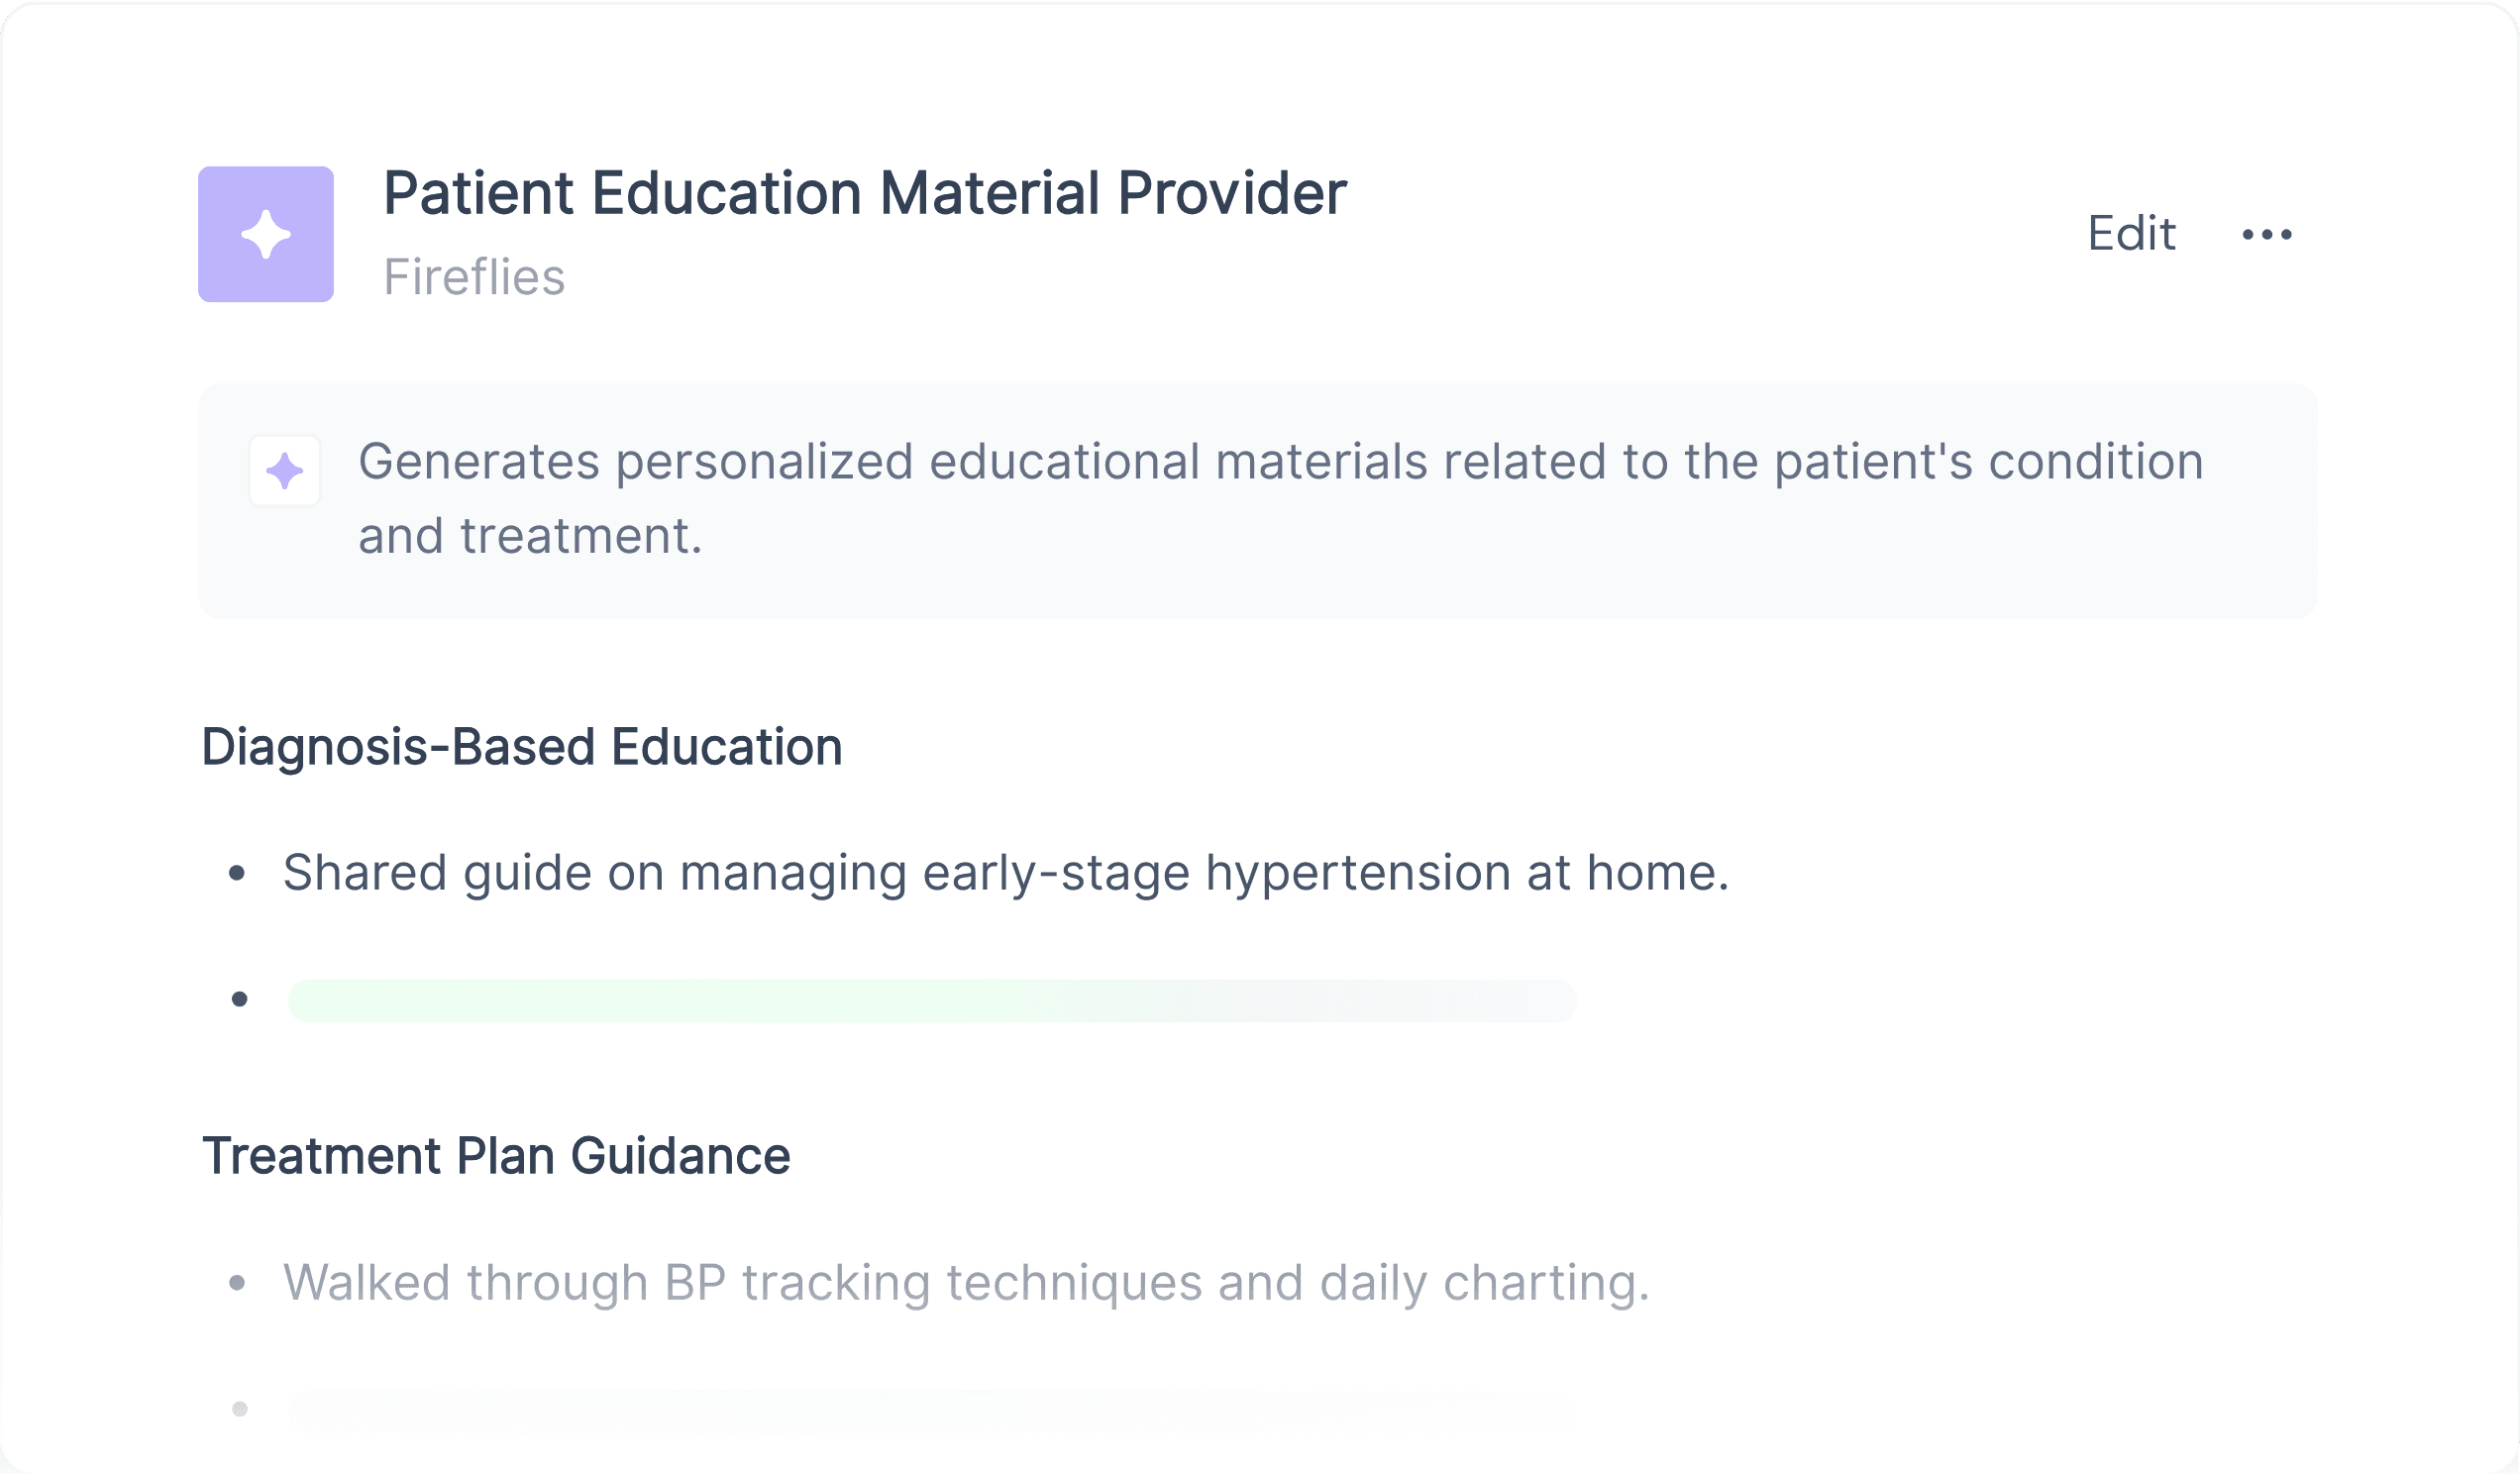Screen dimensions: 2520x1474
Task: Click the Patient Education Material Provider title
Action: tap(865, 193)
